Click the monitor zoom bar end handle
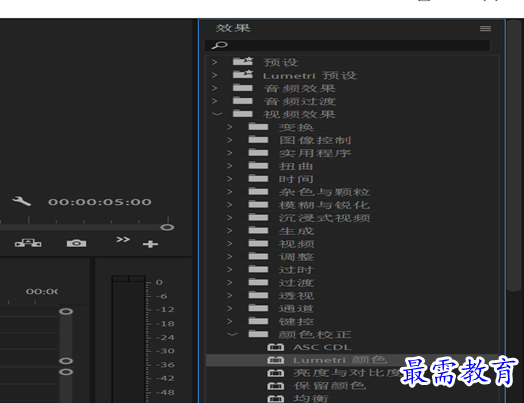524x403 pixels. click(167, 227)
